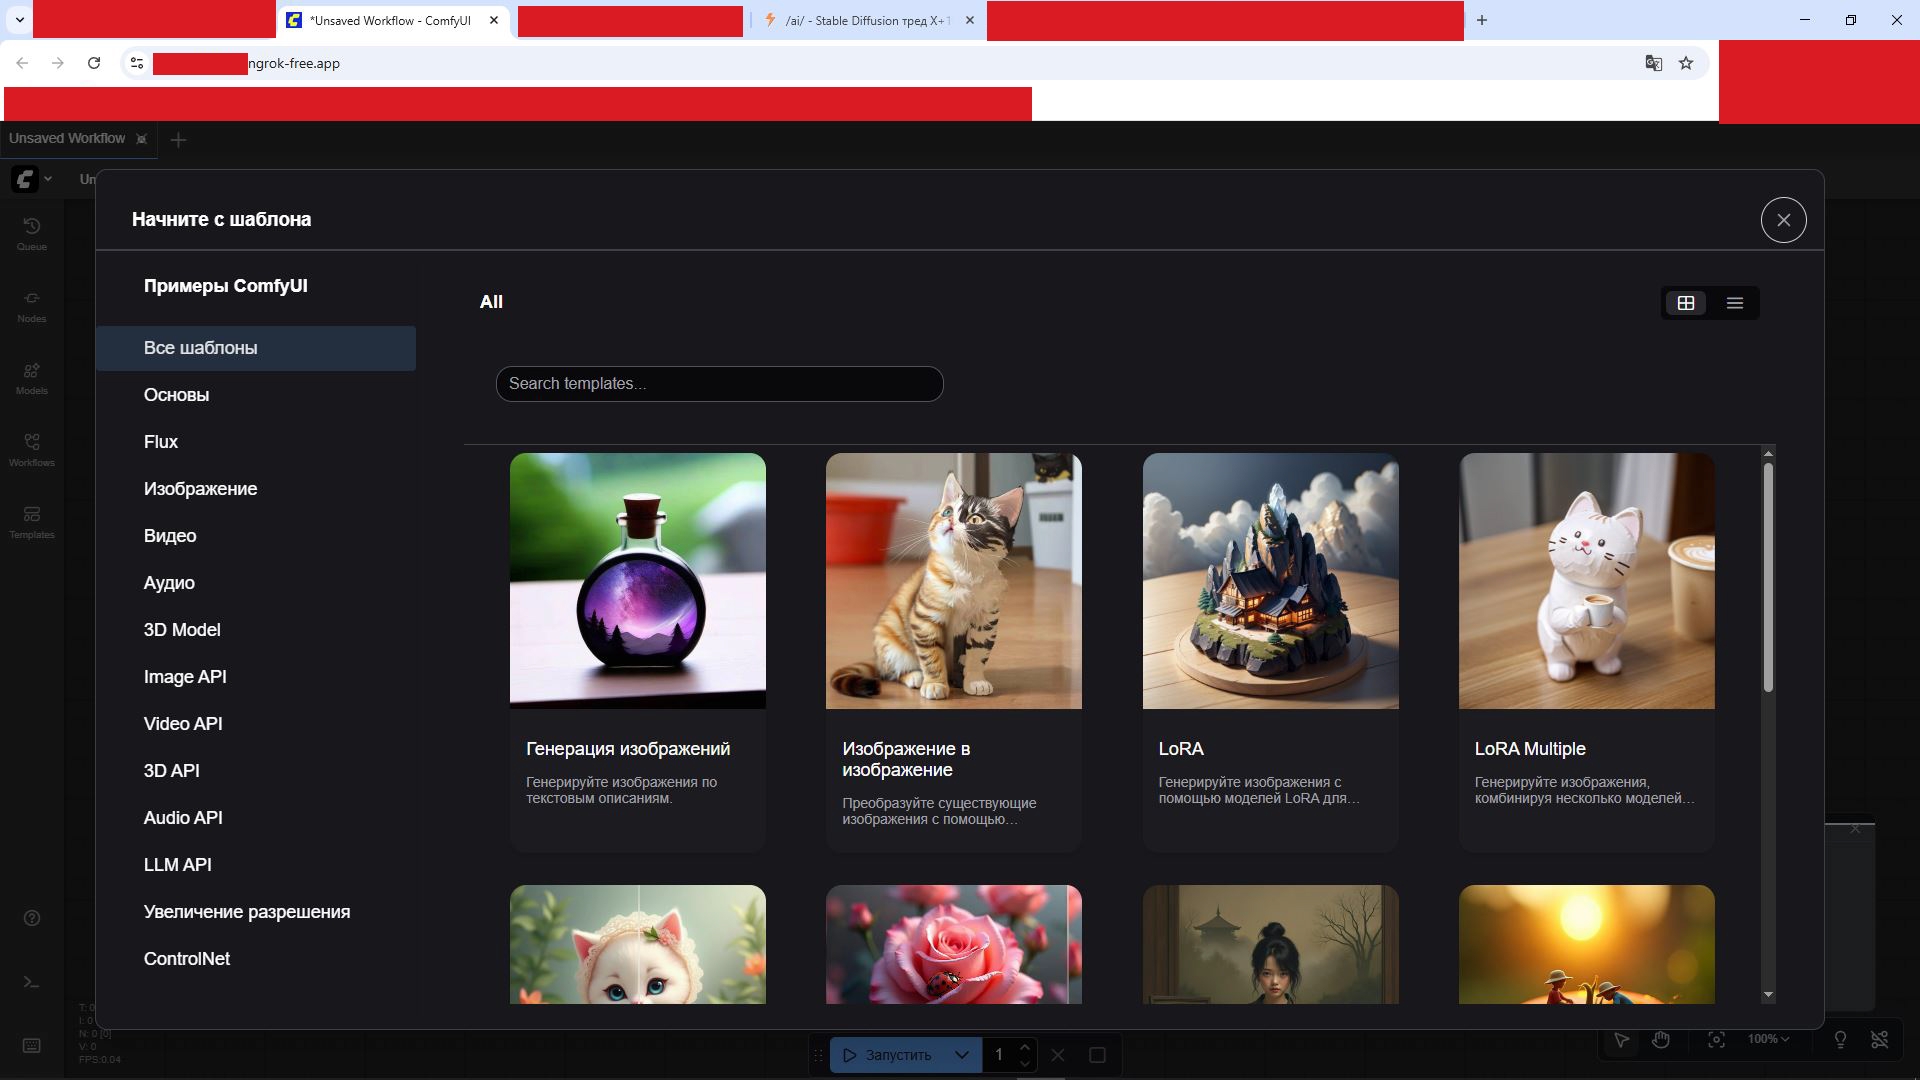
Task: Bookmark page with the star icon
Action: (x=1686, y=63)
